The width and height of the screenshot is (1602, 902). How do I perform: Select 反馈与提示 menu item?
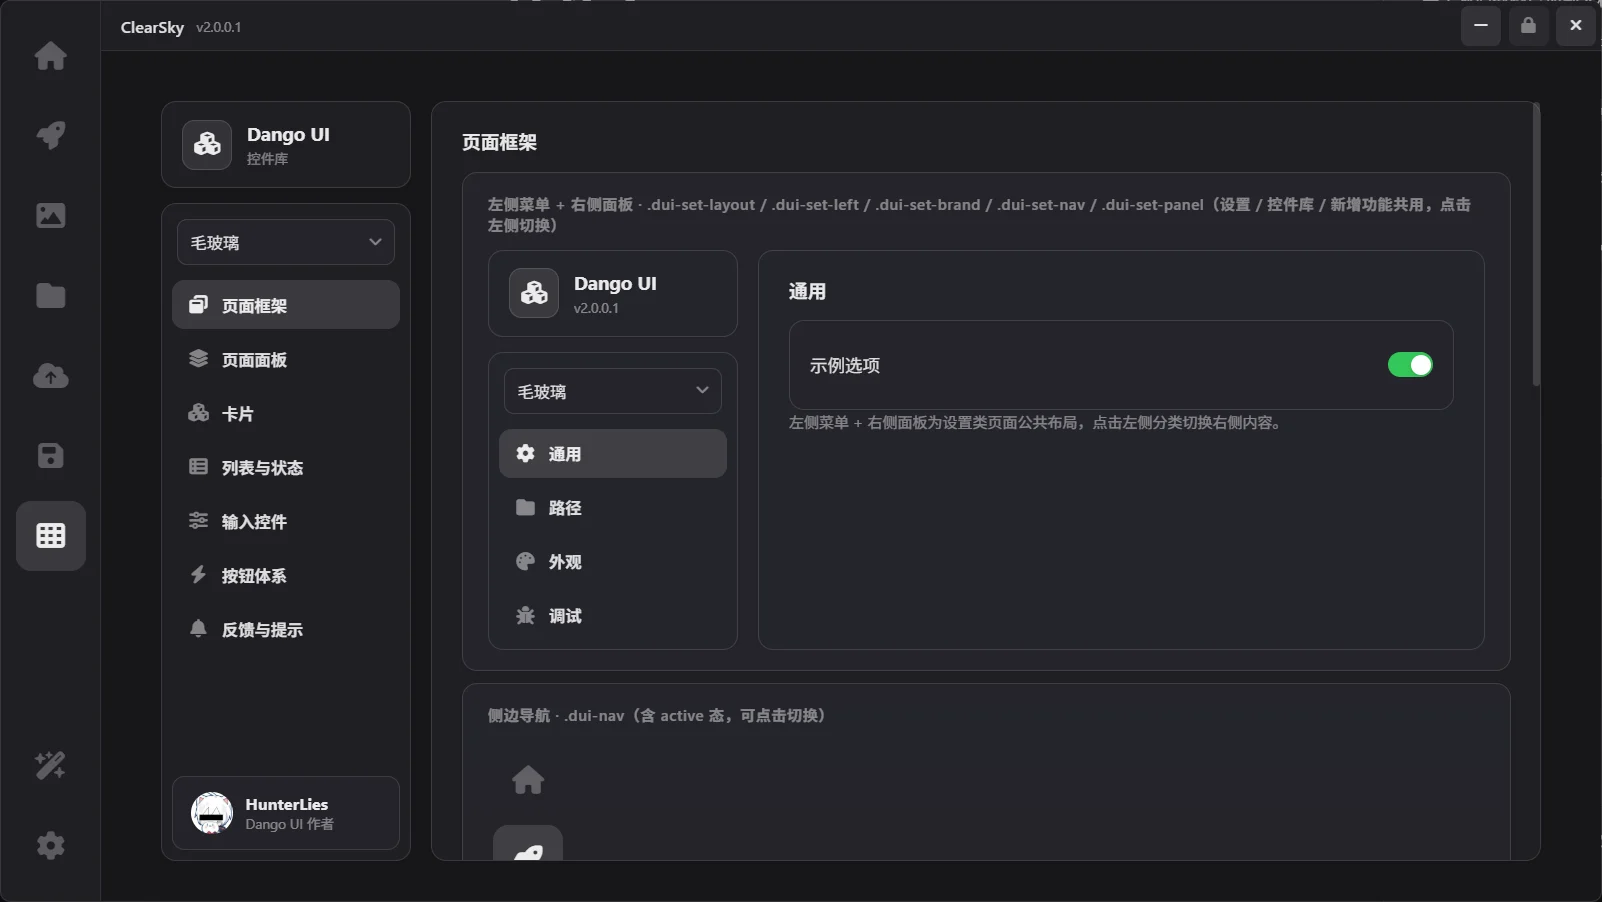point(286,629)
